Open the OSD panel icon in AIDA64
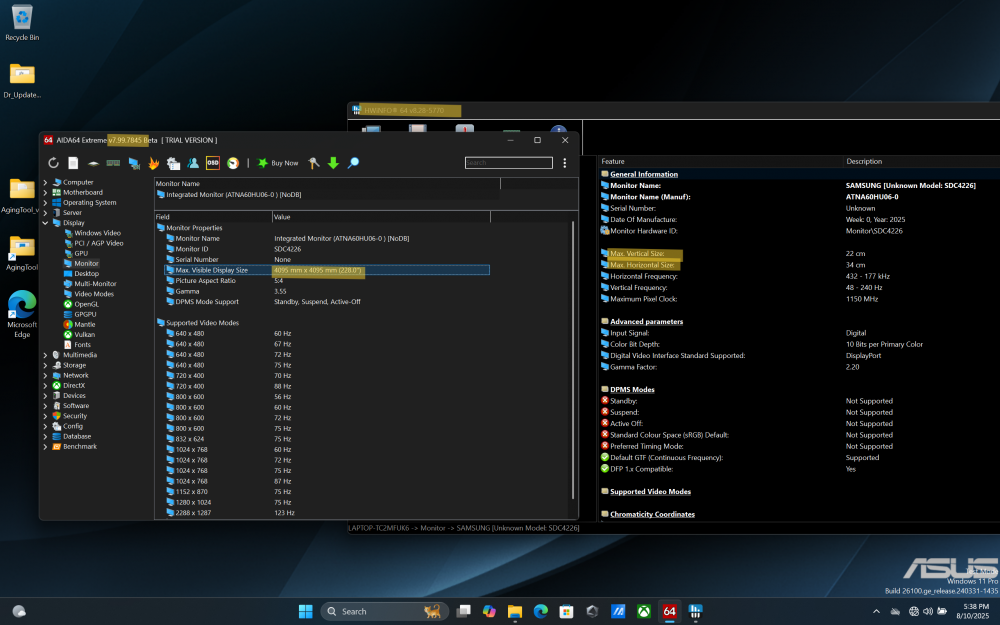The width and height of the screenshot is (1000, 625). [x=213, y=163]
